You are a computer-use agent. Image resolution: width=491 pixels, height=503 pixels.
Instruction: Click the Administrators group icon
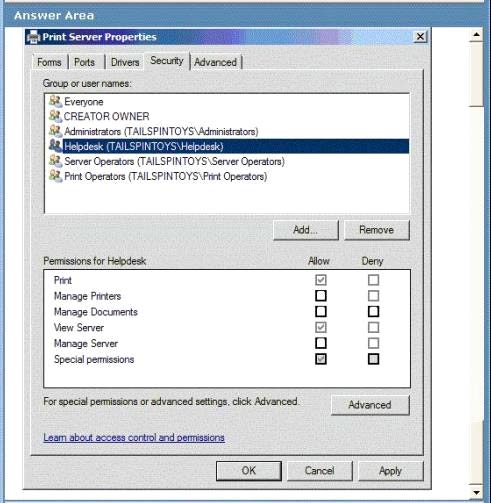(x=55, y=131)
